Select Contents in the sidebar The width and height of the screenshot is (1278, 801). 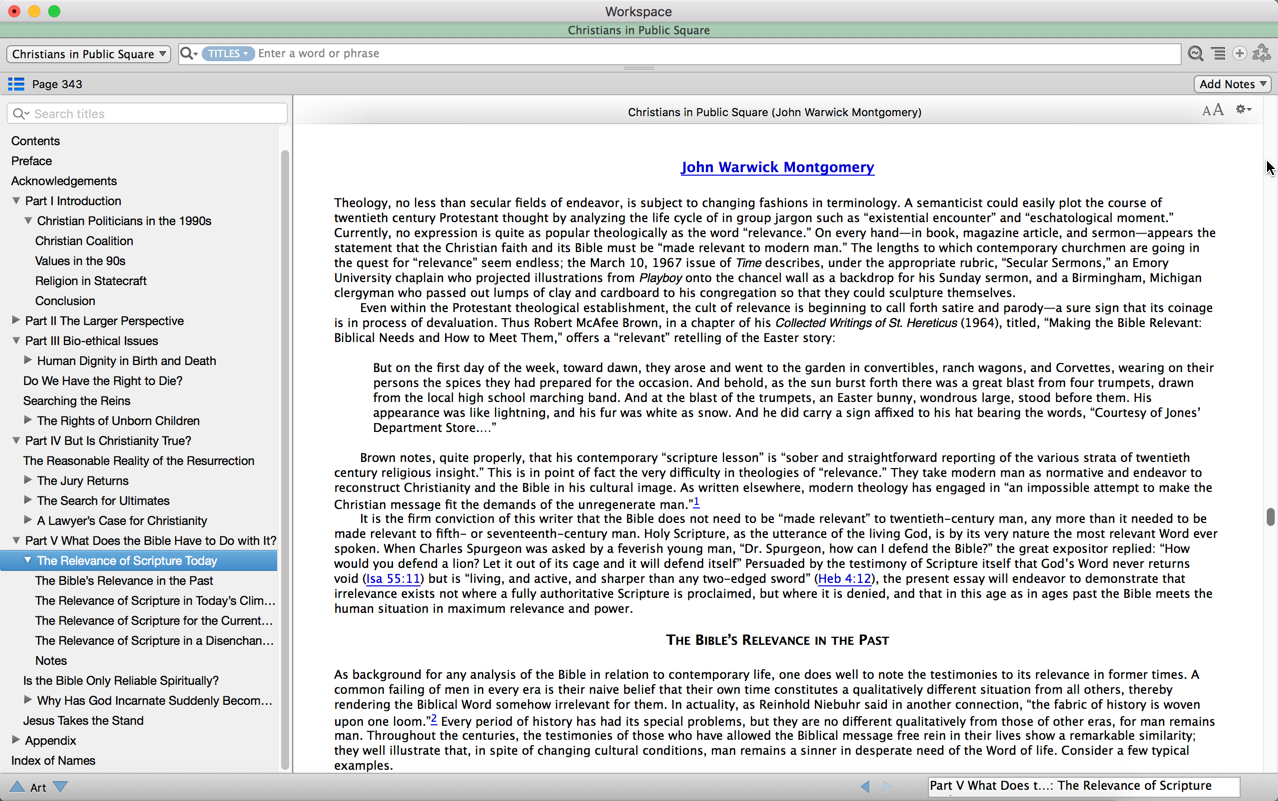pyautogui.click(x=35, y=141)
